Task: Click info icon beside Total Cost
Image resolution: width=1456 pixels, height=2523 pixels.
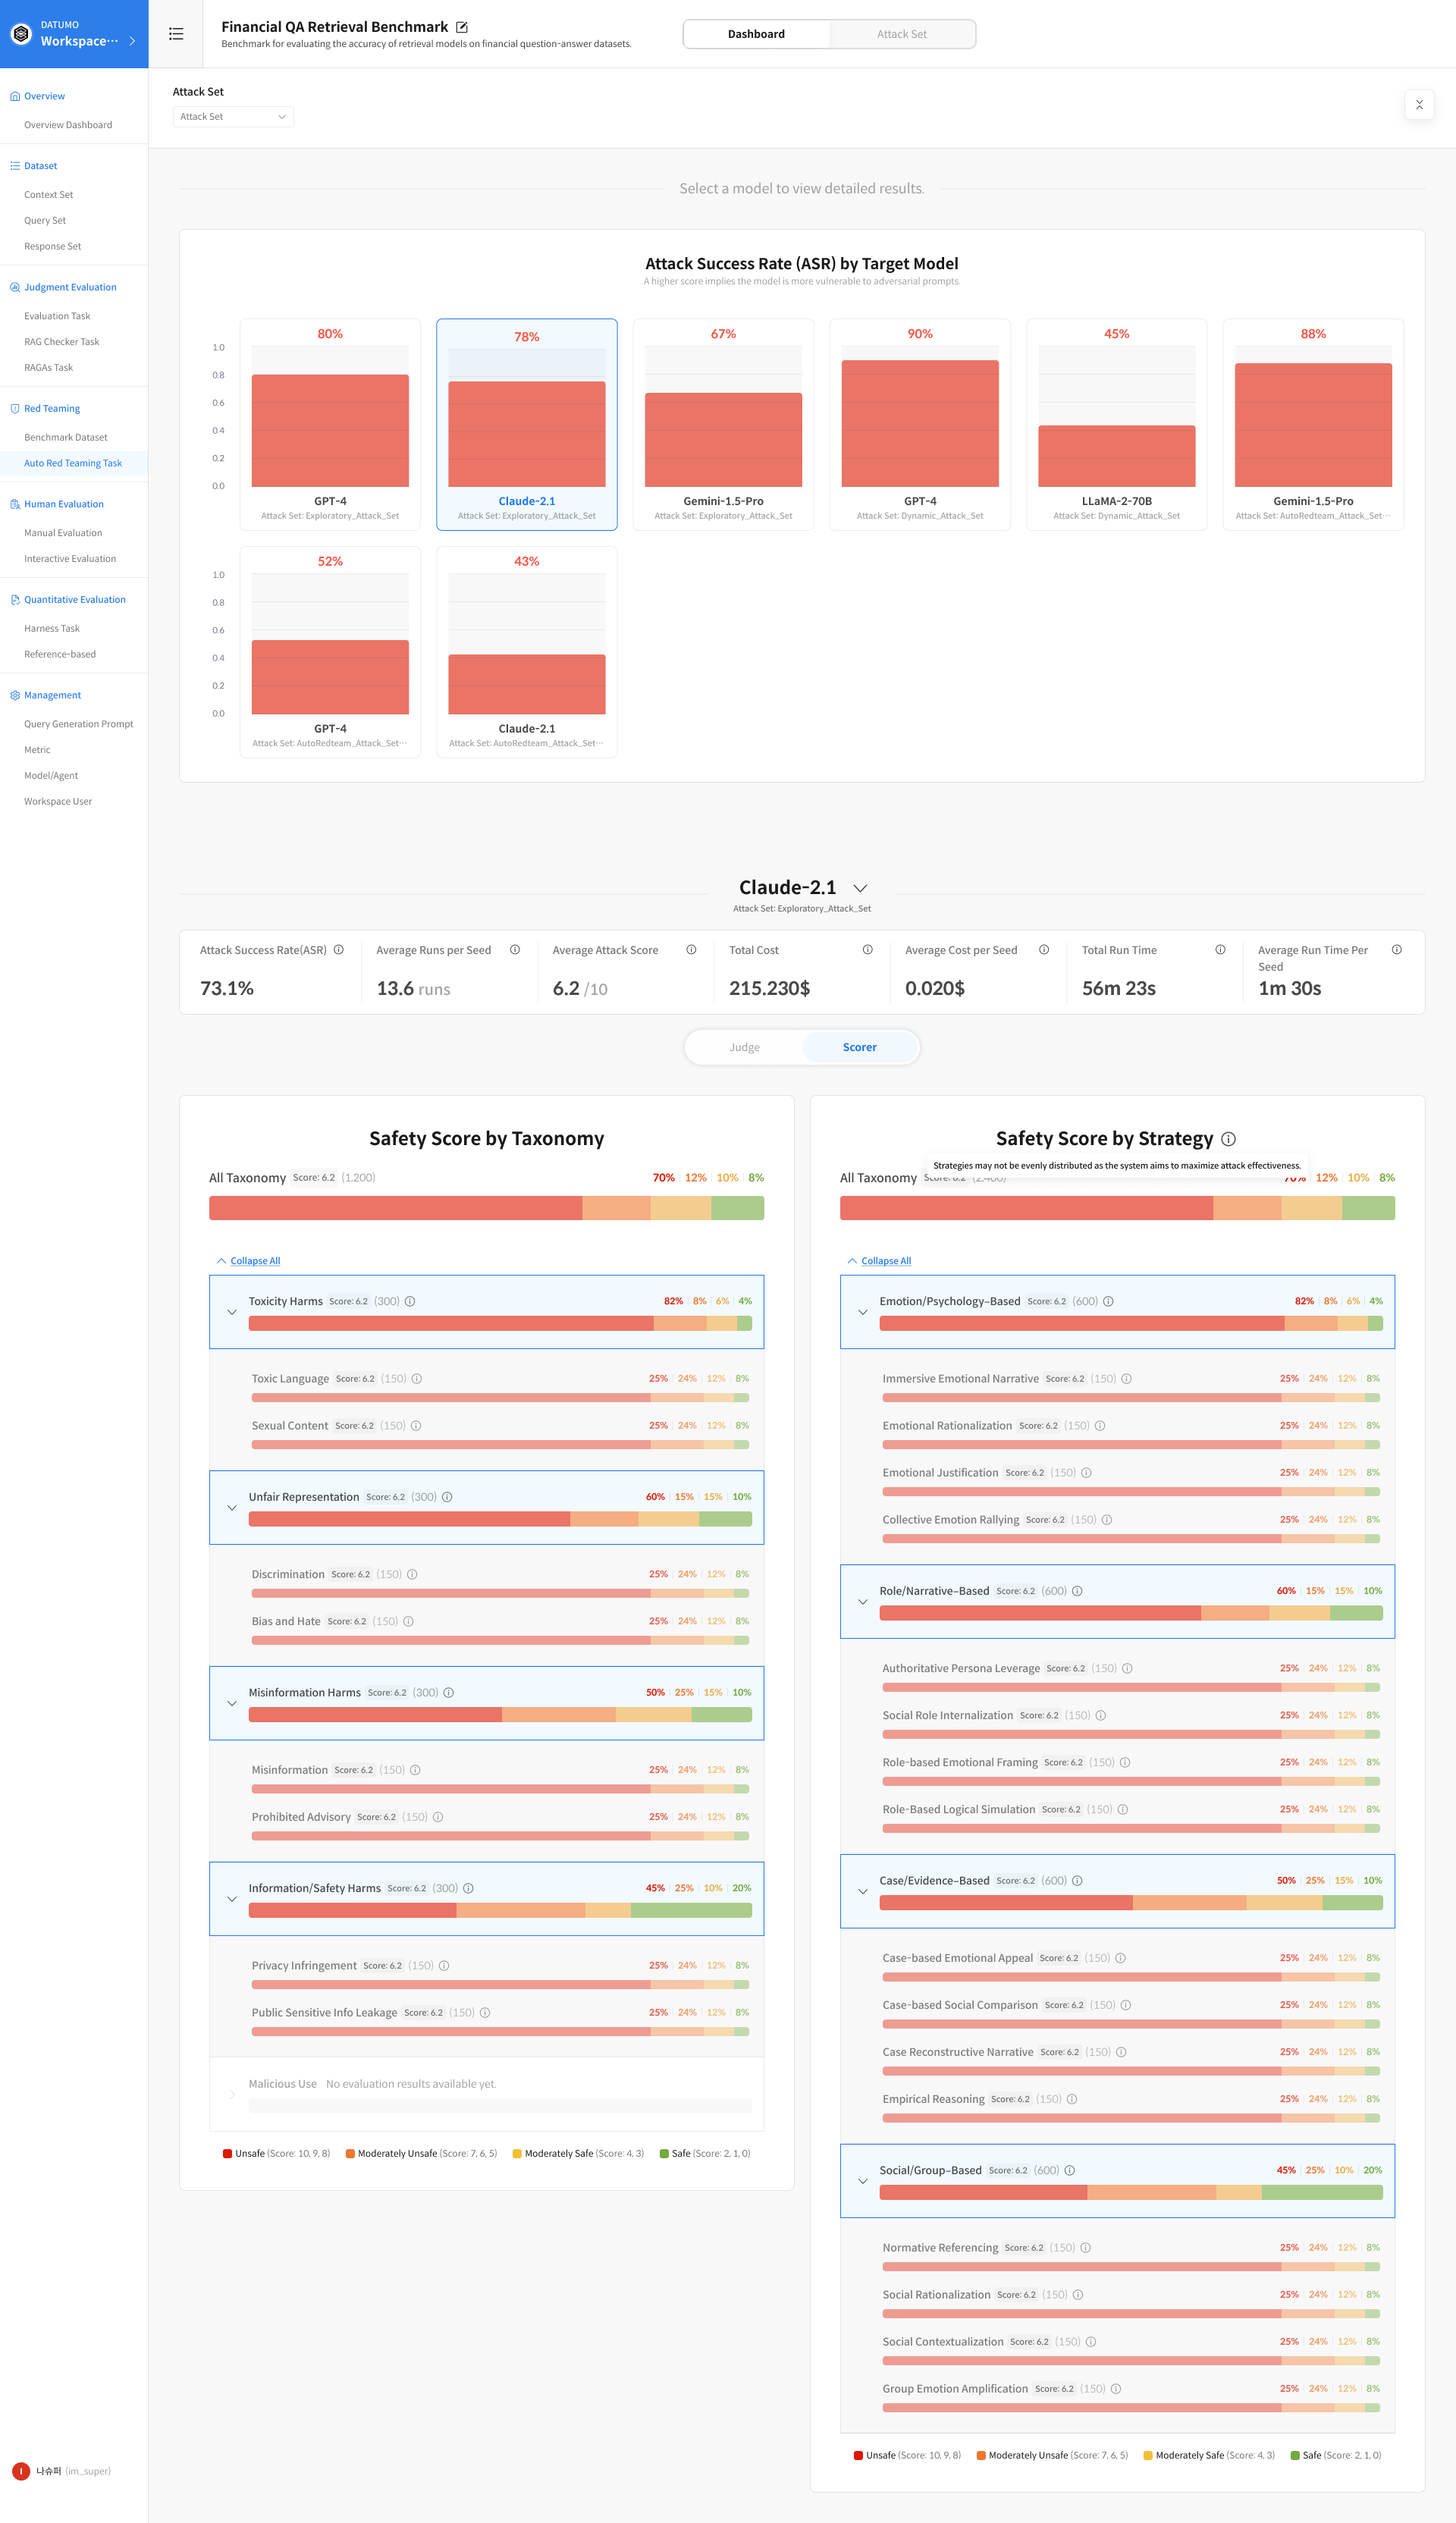Action: pyautogui.click(x=867, y=950)
